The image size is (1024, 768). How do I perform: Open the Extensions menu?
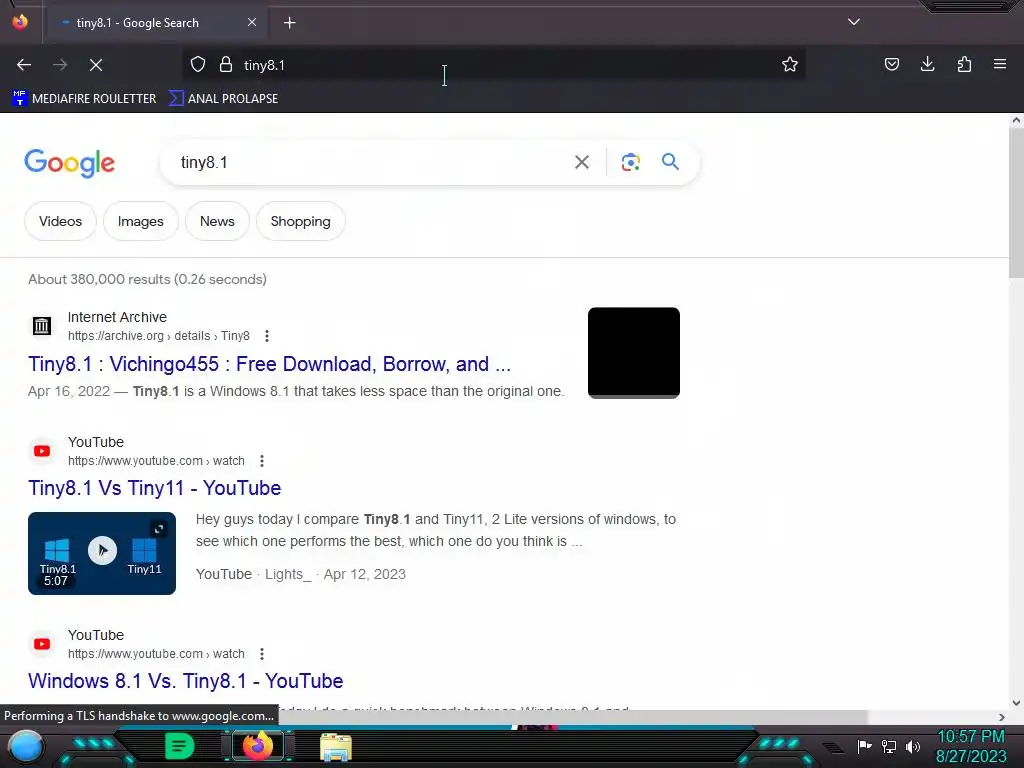tap(964, 65)
